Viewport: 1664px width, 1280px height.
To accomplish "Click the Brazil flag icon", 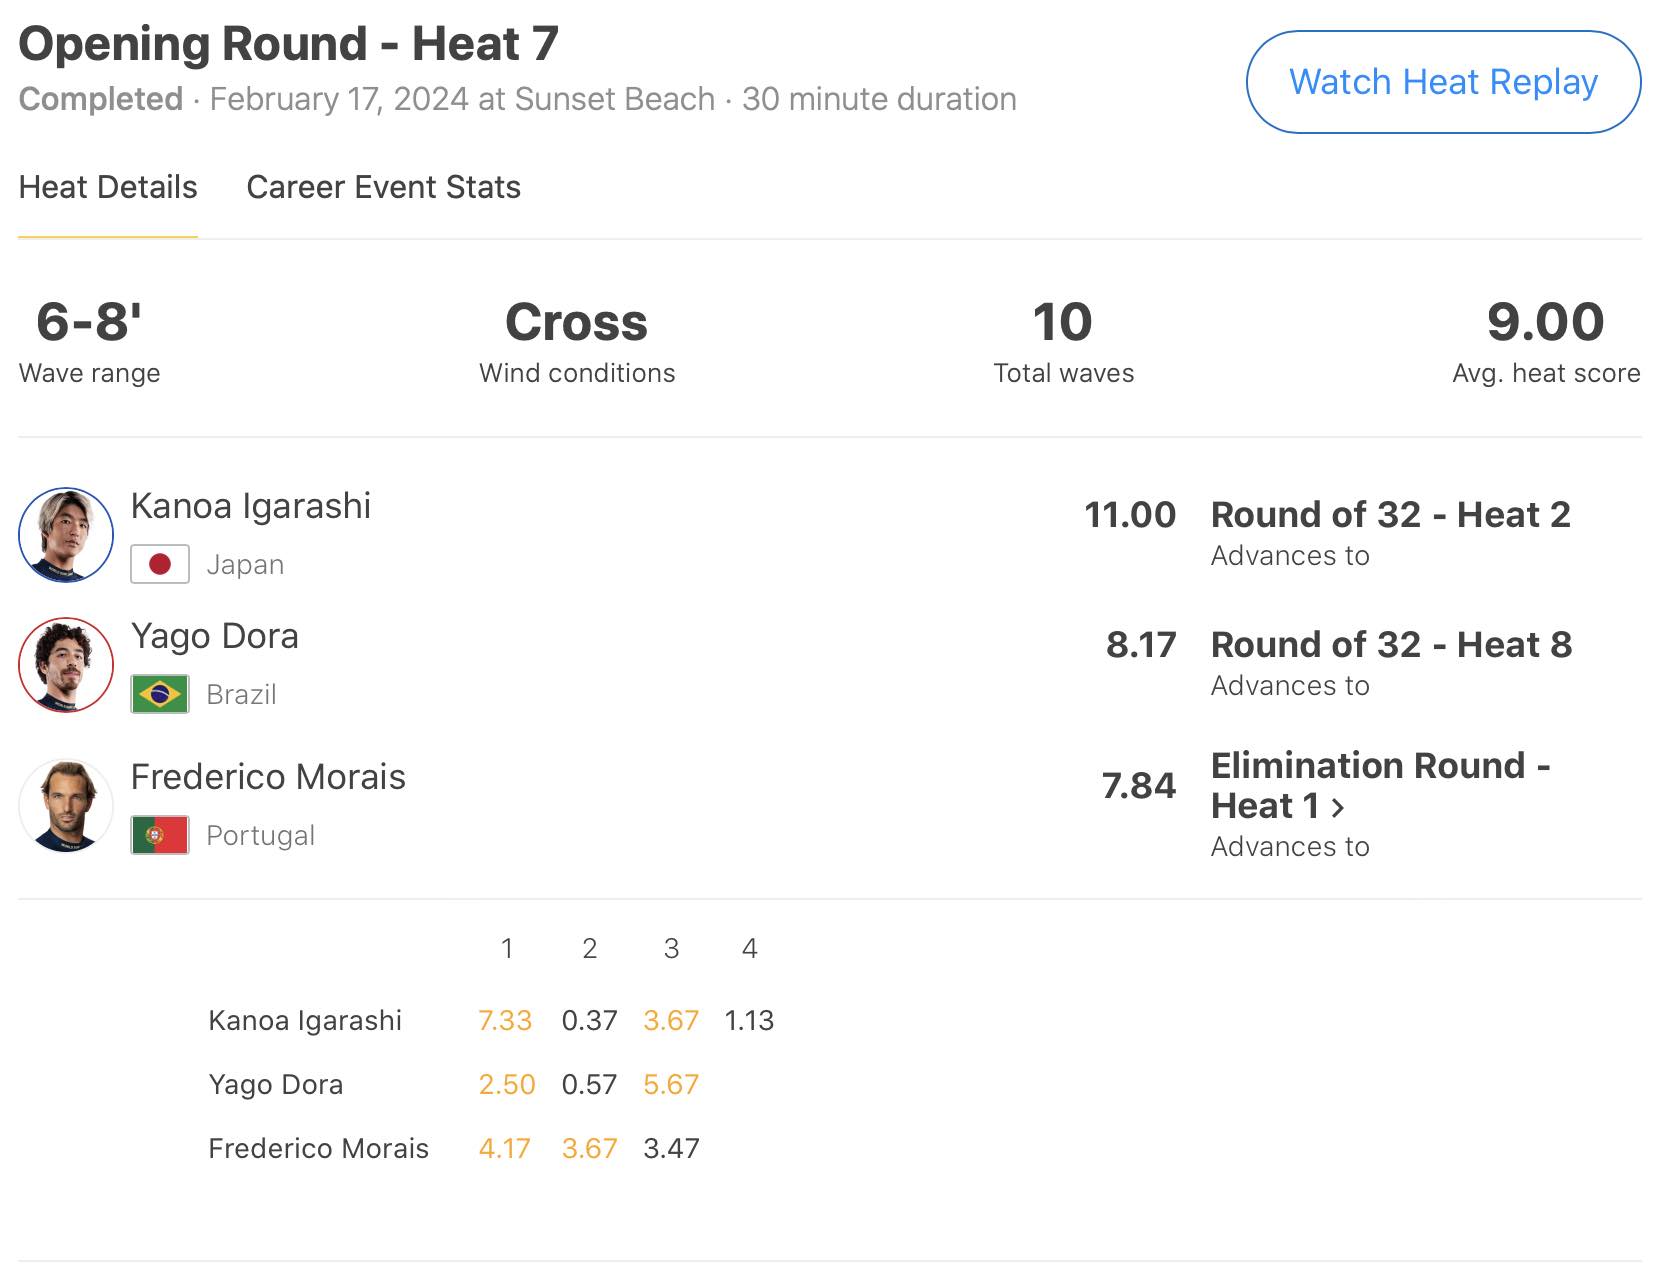I will click(x=160, y=695).
